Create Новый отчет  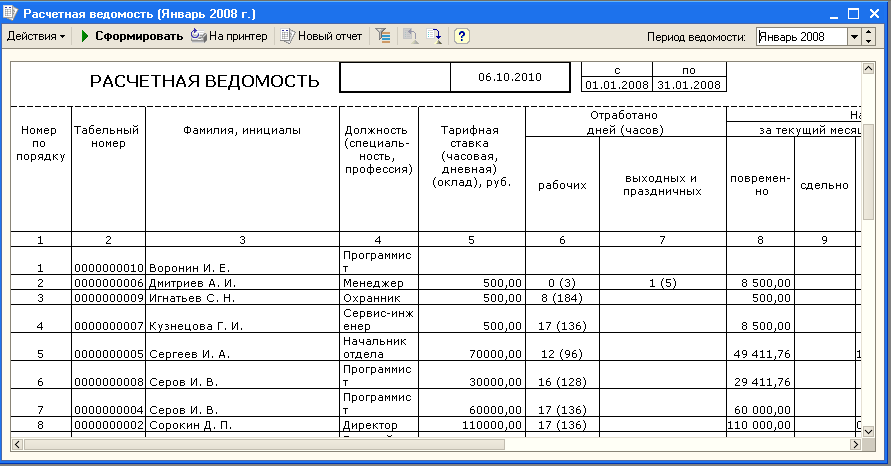pos(322,36)
